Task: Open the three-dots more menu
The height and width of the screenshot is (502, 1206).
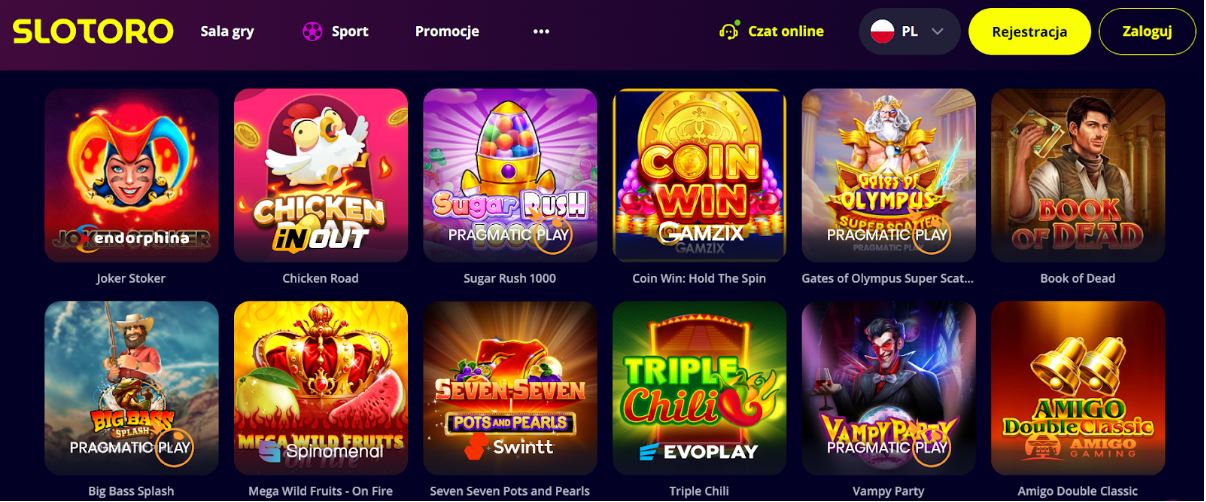Action: [x=541, y=31]
